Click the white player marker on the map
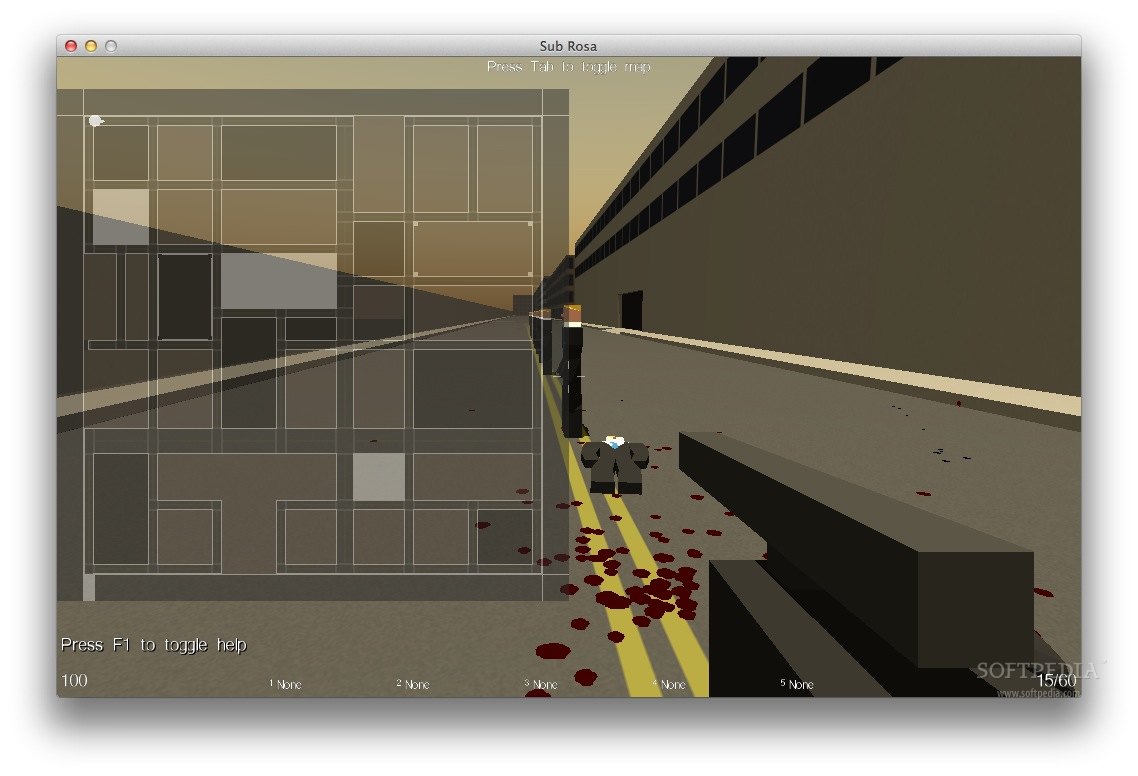Screen dimensions: 1138x776 (95, 121)
